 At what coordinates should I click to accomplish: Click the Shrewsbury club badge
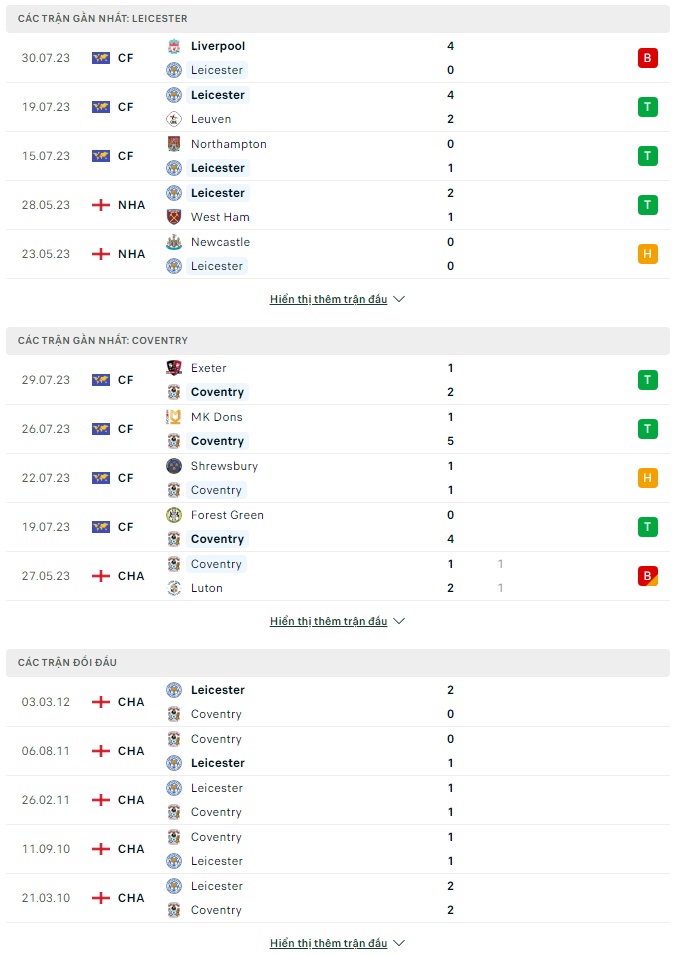click(x=174, y=466)
